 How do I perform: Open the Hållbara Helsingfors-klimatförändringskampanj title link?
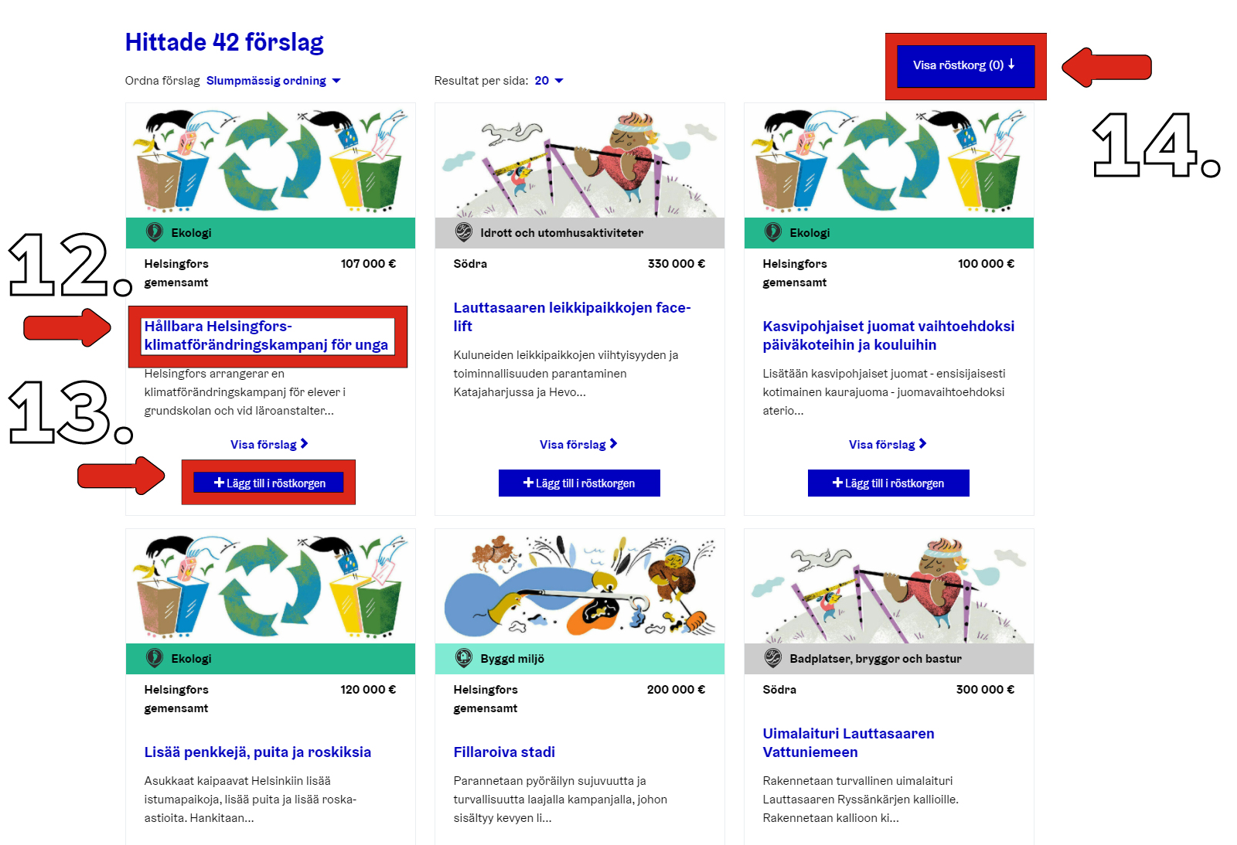[x=266, y=336]
